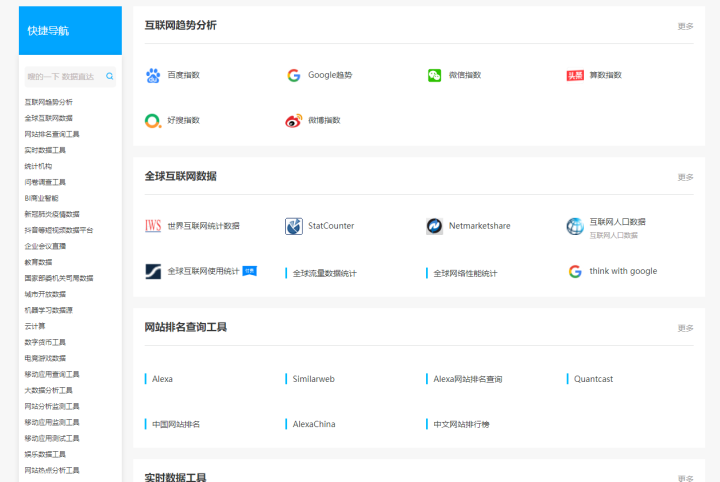Click the Netmarketshare round logo icon
This screenshot has height=482, width=720.
coord(434,226)
